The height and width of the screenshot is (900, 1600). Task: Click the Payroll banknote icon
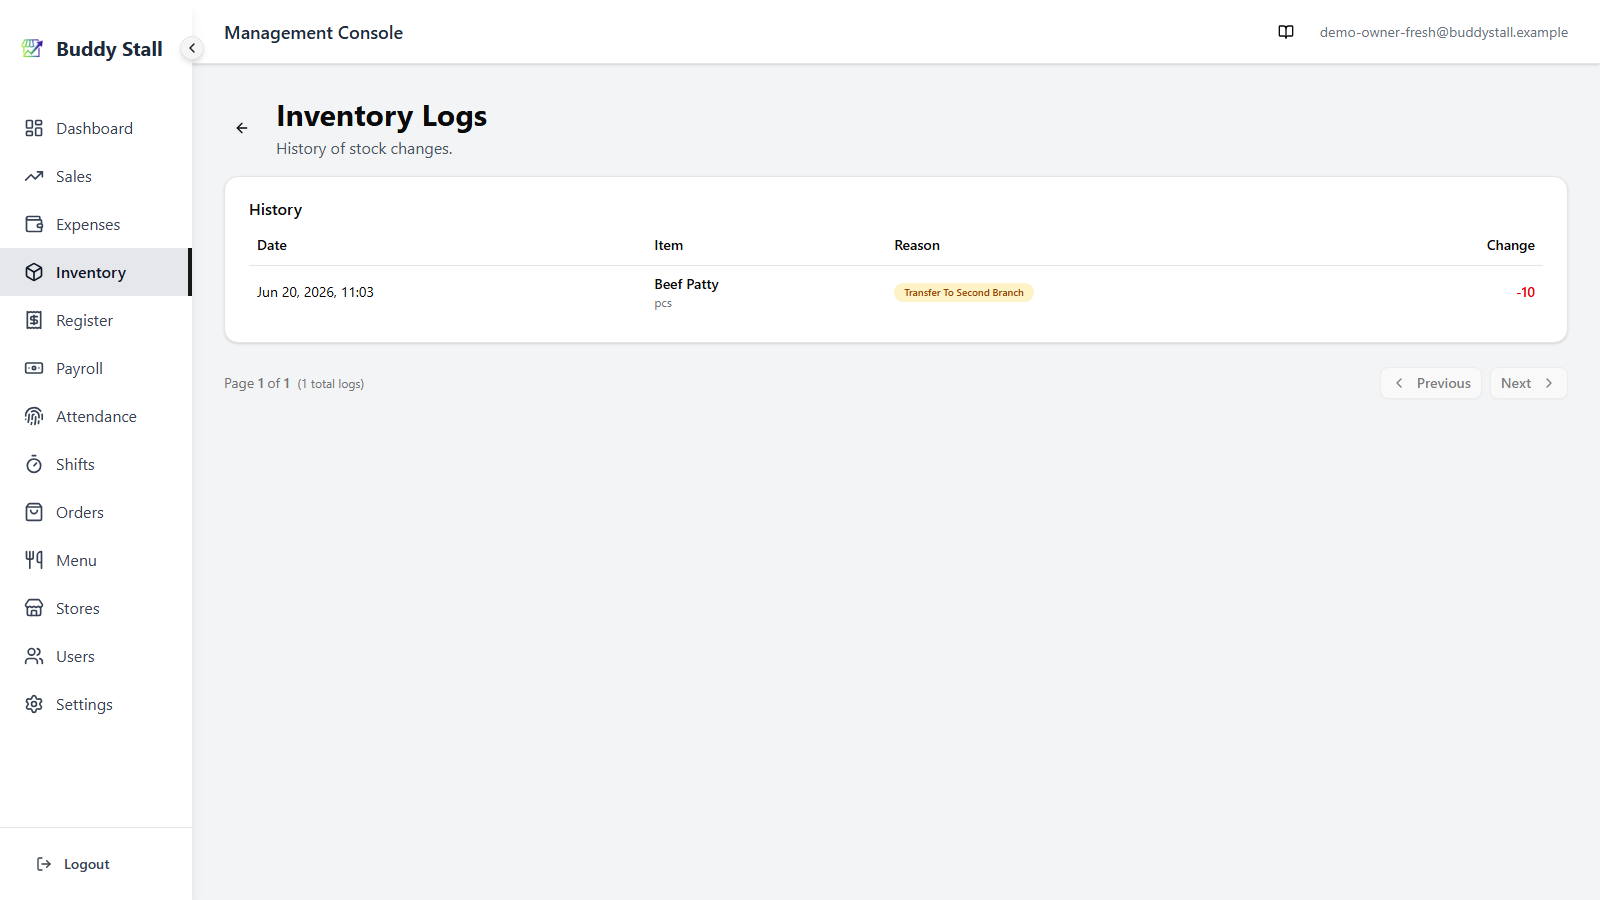(x=34, y=368)
